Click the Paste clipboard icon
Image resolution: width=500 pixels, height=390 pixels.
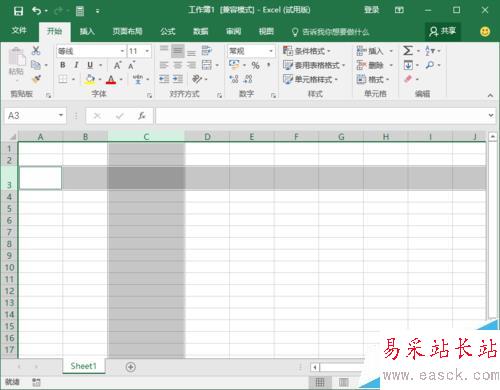coord(16,57)
